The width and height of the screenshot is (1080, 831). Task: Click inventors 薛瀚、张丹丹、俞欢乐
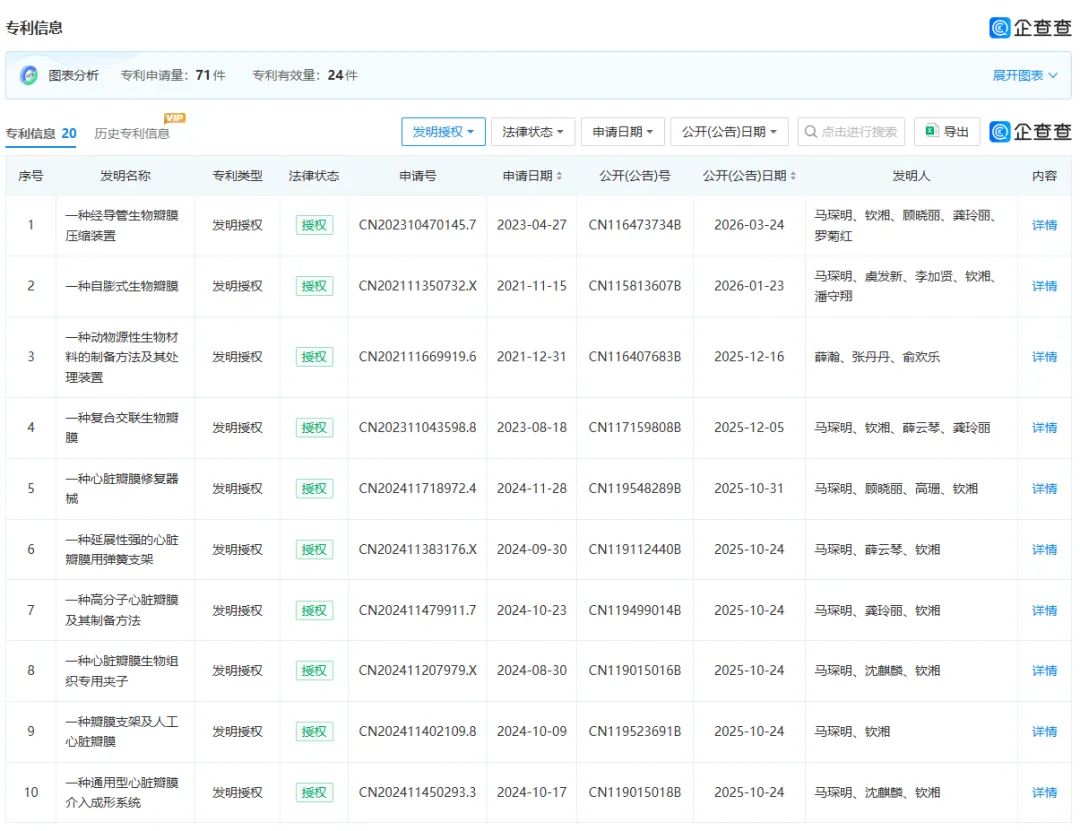click(x=877, y=357)
